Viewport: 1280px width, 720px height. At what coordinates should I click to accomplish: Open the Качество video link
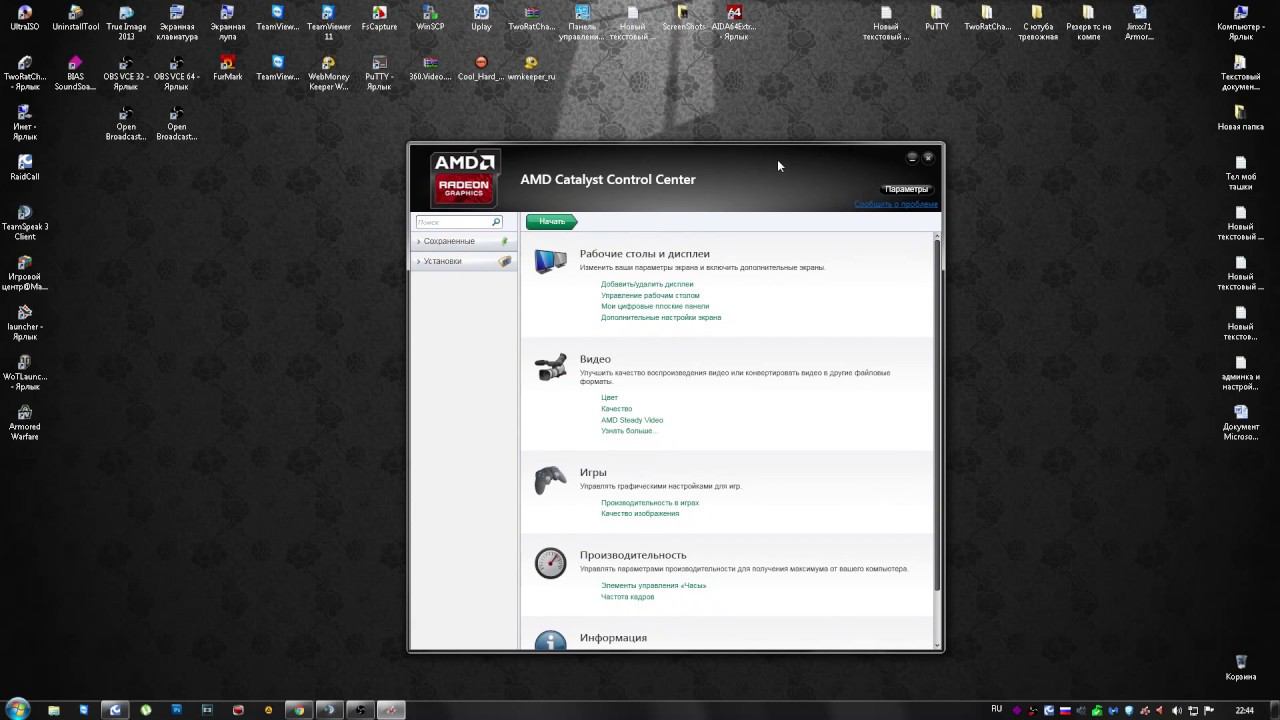coord(616,409)
